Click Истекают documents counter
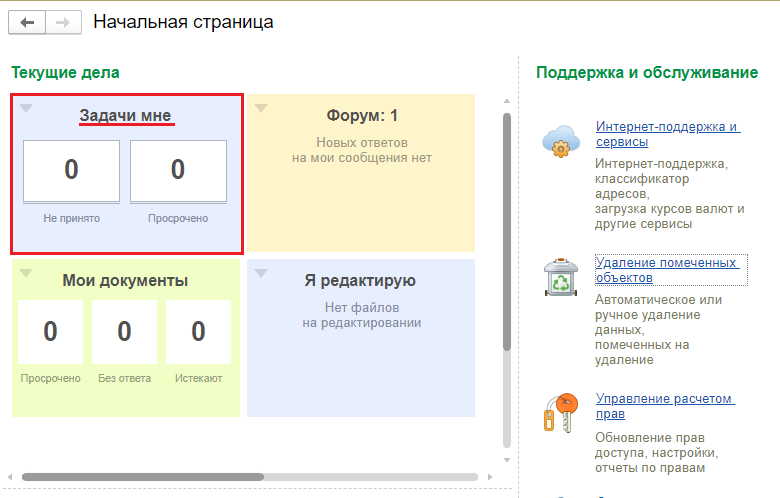This screenshot has height=498, width=780. pos(198,331)
